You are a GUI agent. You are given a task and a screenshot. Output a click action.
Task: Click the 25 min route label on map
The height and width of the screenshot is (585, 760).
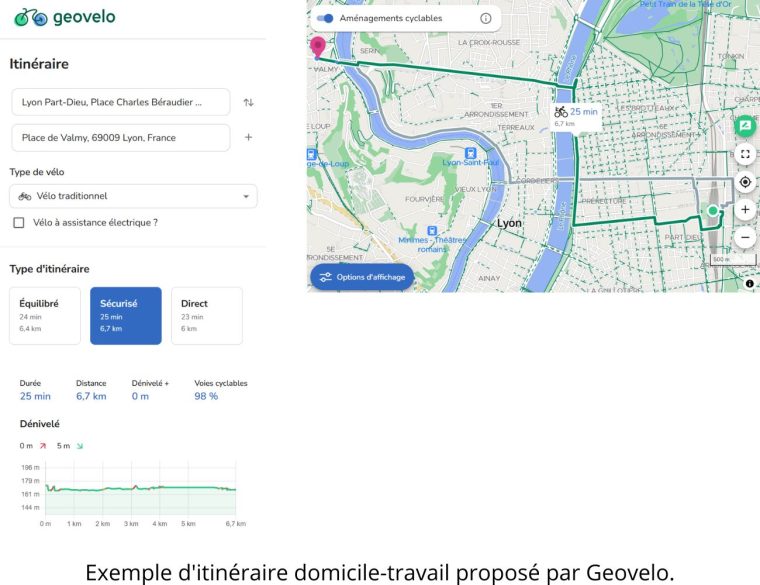pyautogui.click(x=584, y=111)
